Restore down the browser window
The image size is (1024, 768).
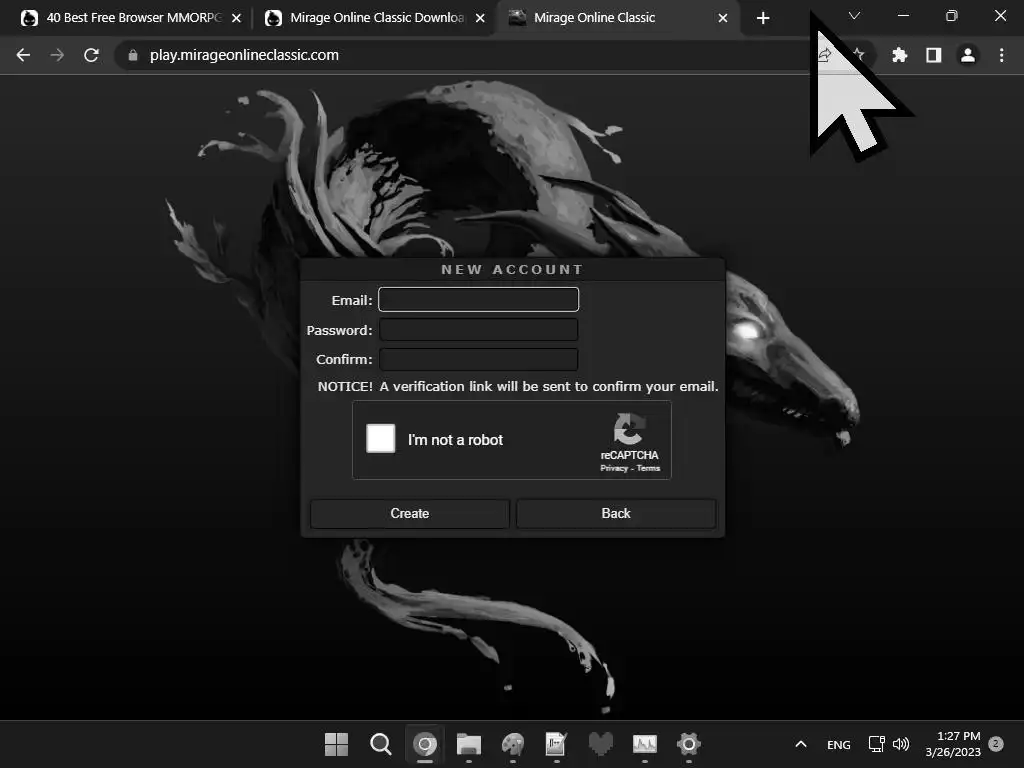pyautogui.click(x=952, y=16)
